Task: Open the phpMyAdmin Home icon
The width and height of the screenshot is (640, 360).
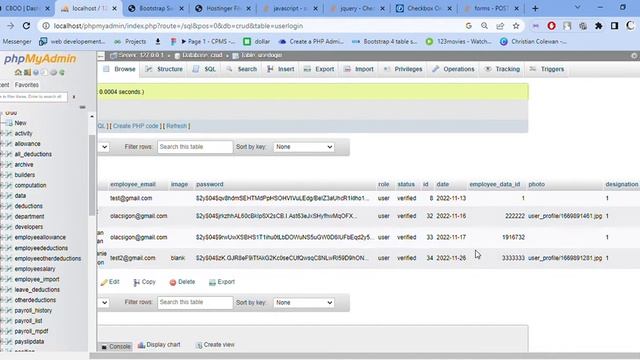Action: 18,72
